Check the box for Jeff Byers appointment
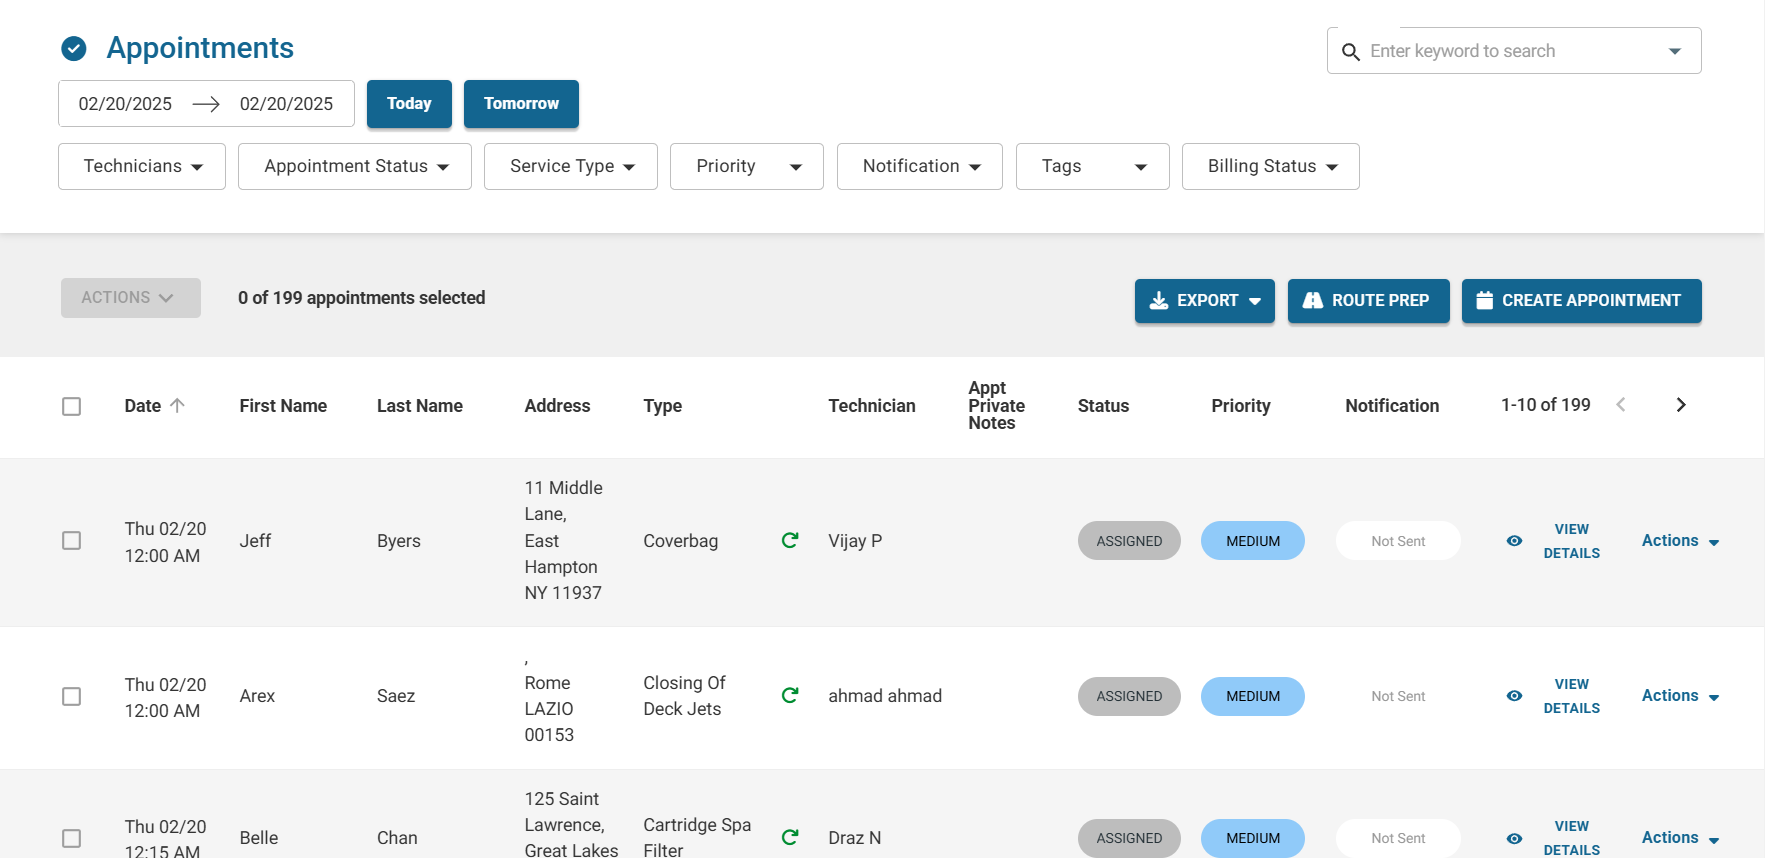This screenshot has width=1765, height=858. tap(72, 541)
